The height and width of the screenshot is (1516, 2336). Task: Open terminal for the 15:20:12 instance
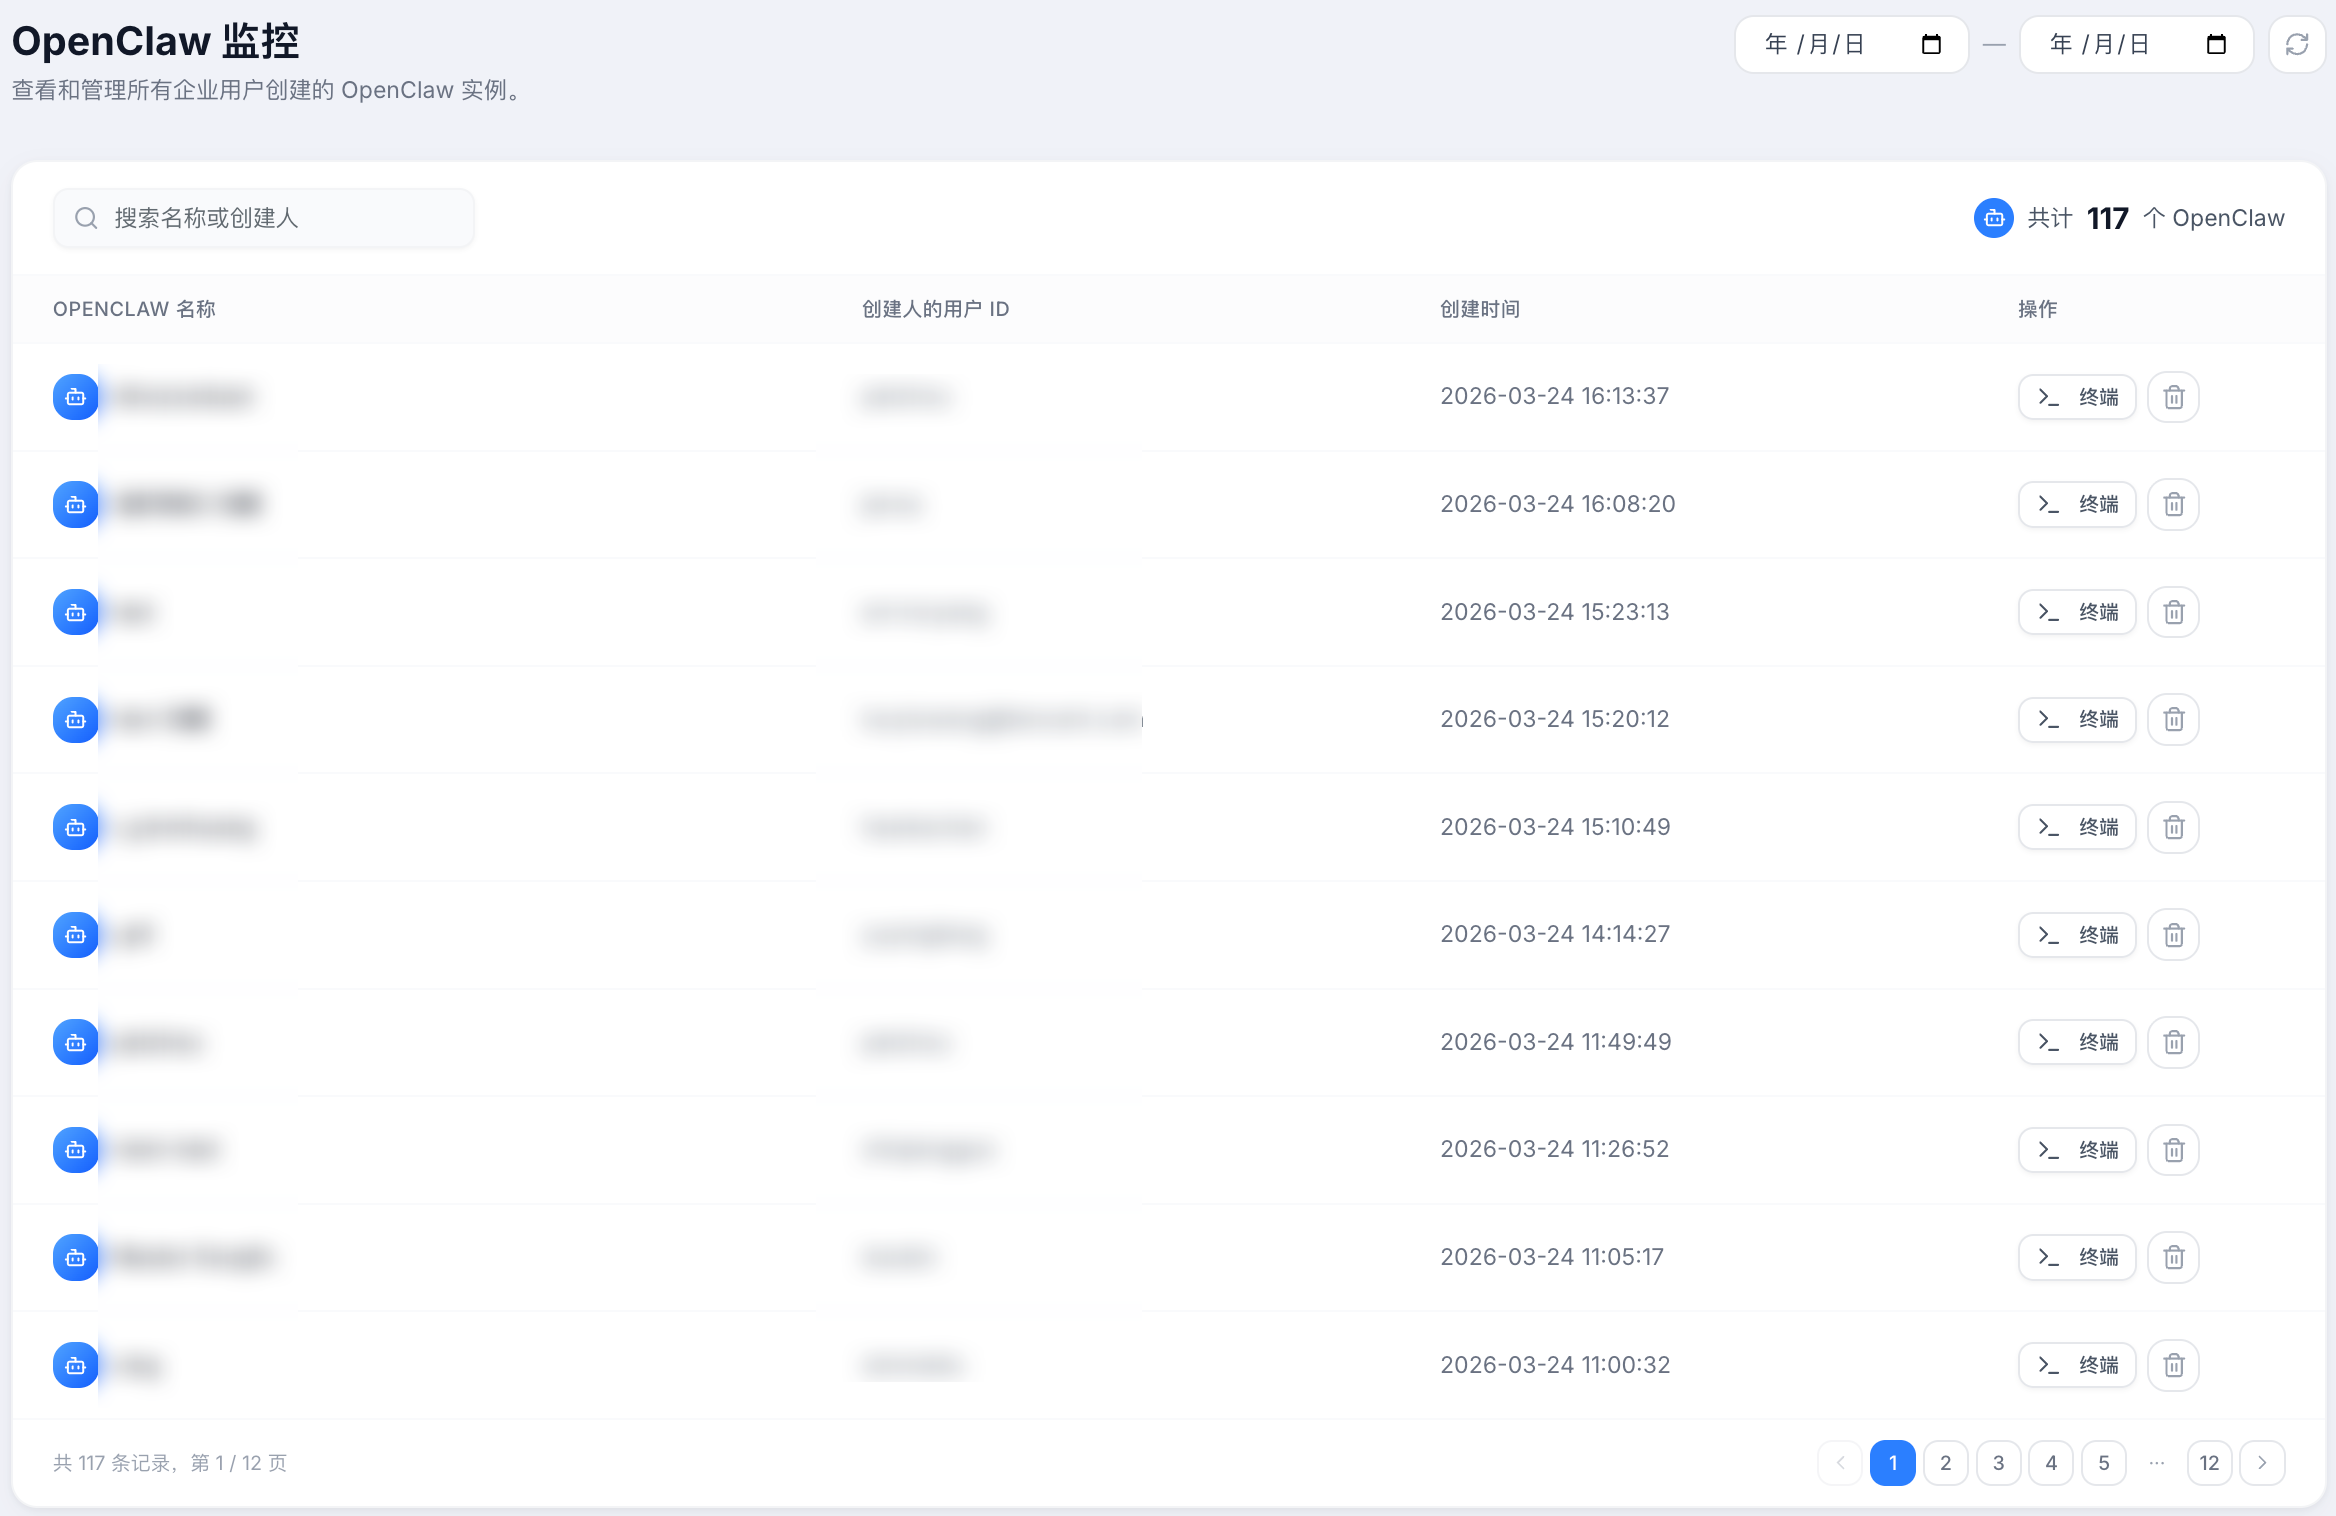tap(2077, 720)
